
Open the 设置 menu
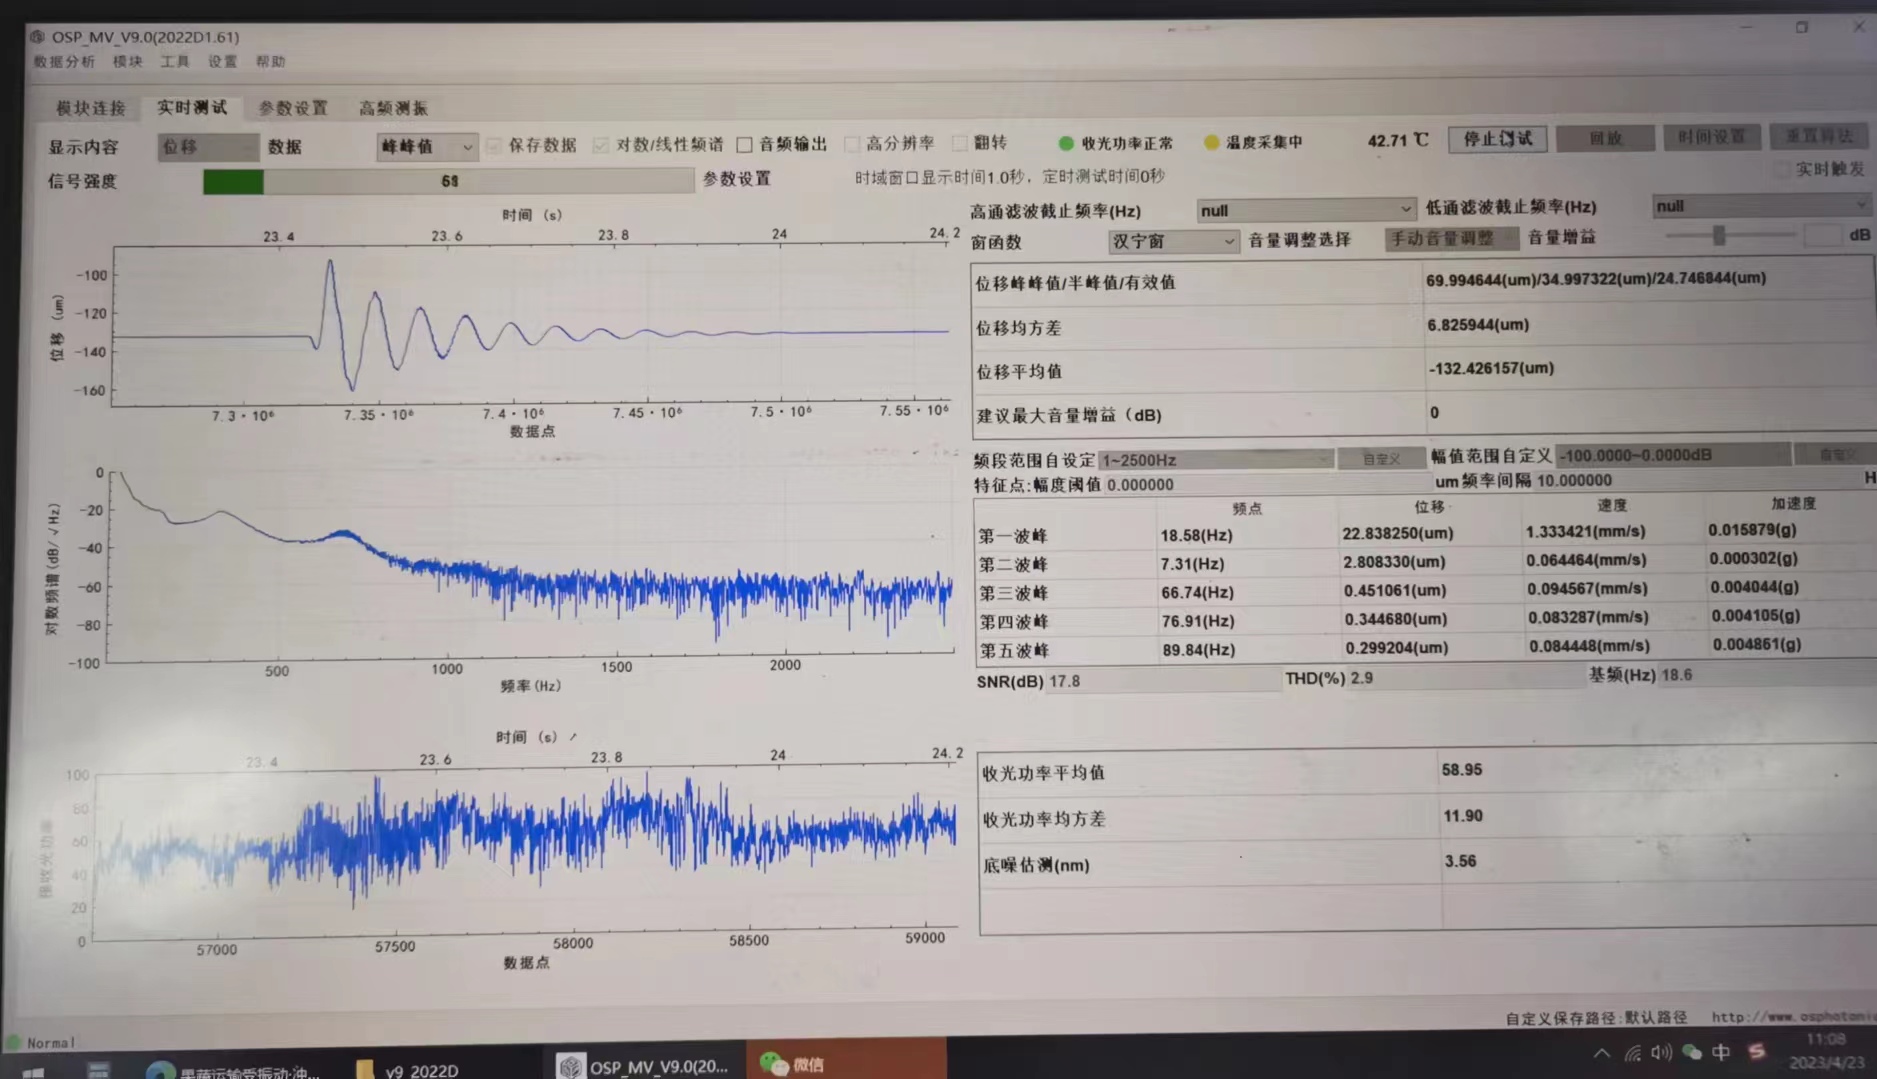(x=222, y=62)
